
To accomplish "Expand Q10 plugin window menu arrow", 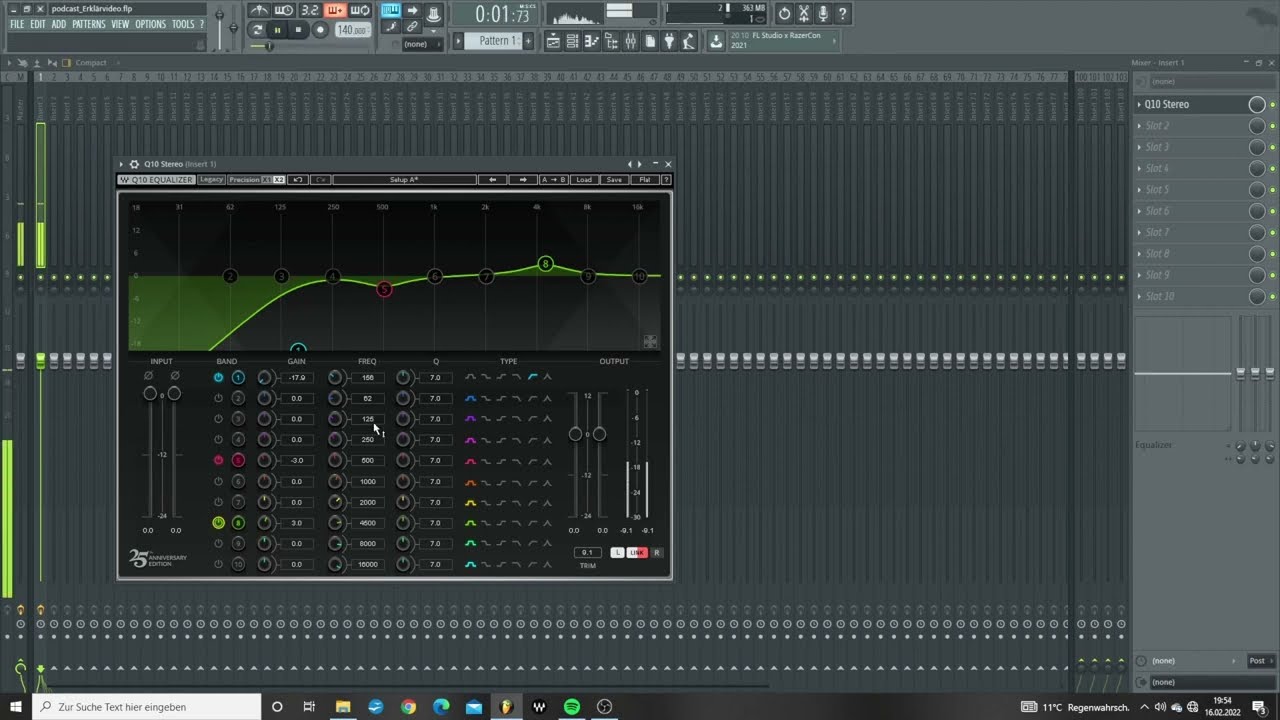I will (122, 164).
